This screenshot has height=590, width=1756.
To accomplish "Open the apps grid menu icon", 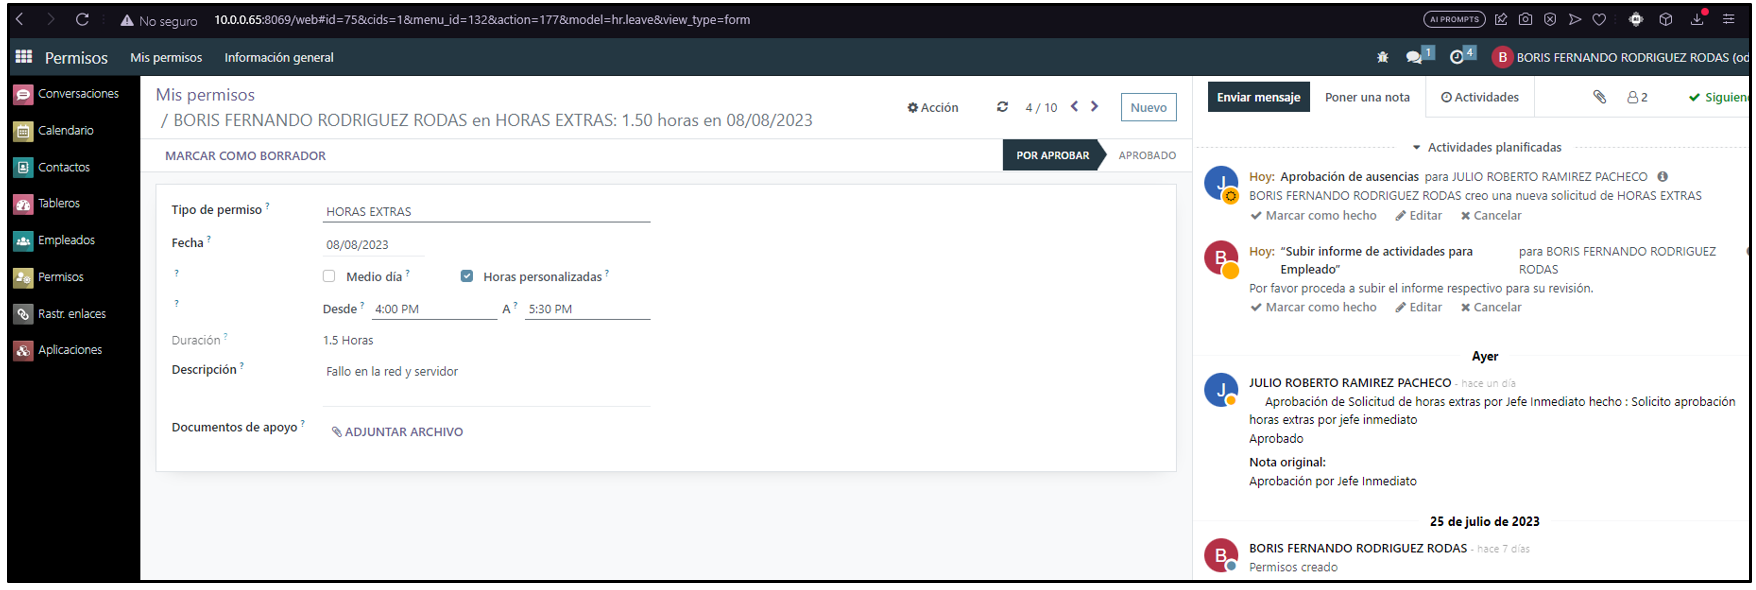I will (24, 57).
